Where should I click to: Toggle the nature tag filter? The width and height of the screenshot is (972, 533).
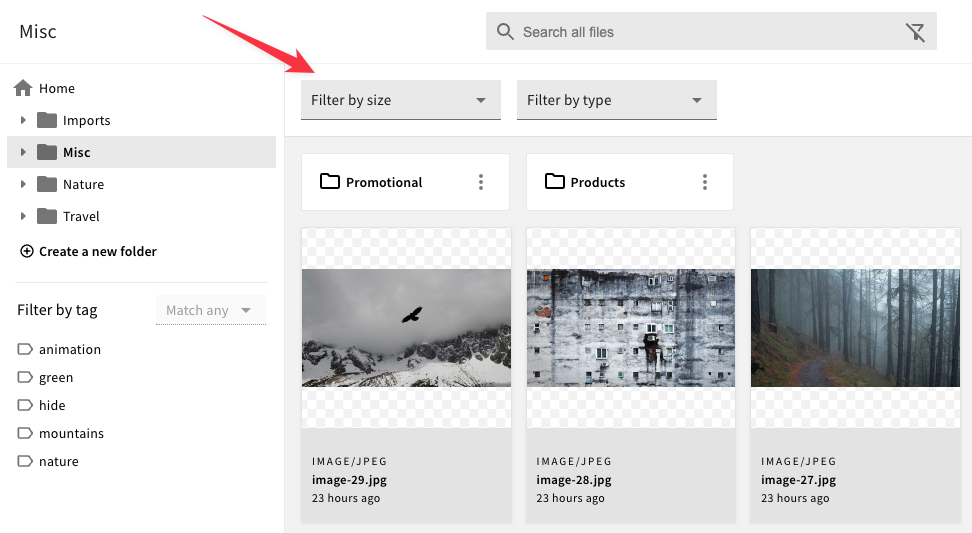58,461
